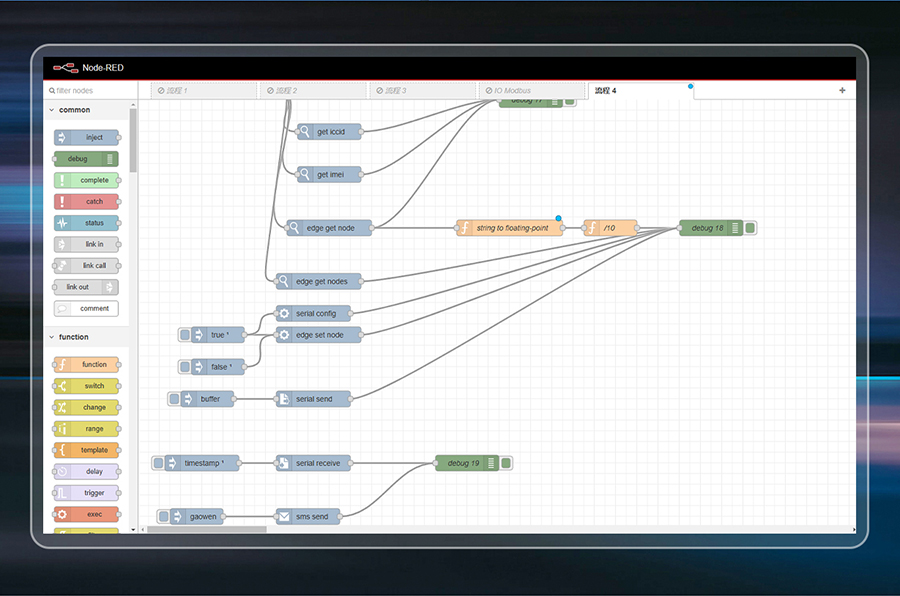
Task: Select the sms send node
Action: 309,517
